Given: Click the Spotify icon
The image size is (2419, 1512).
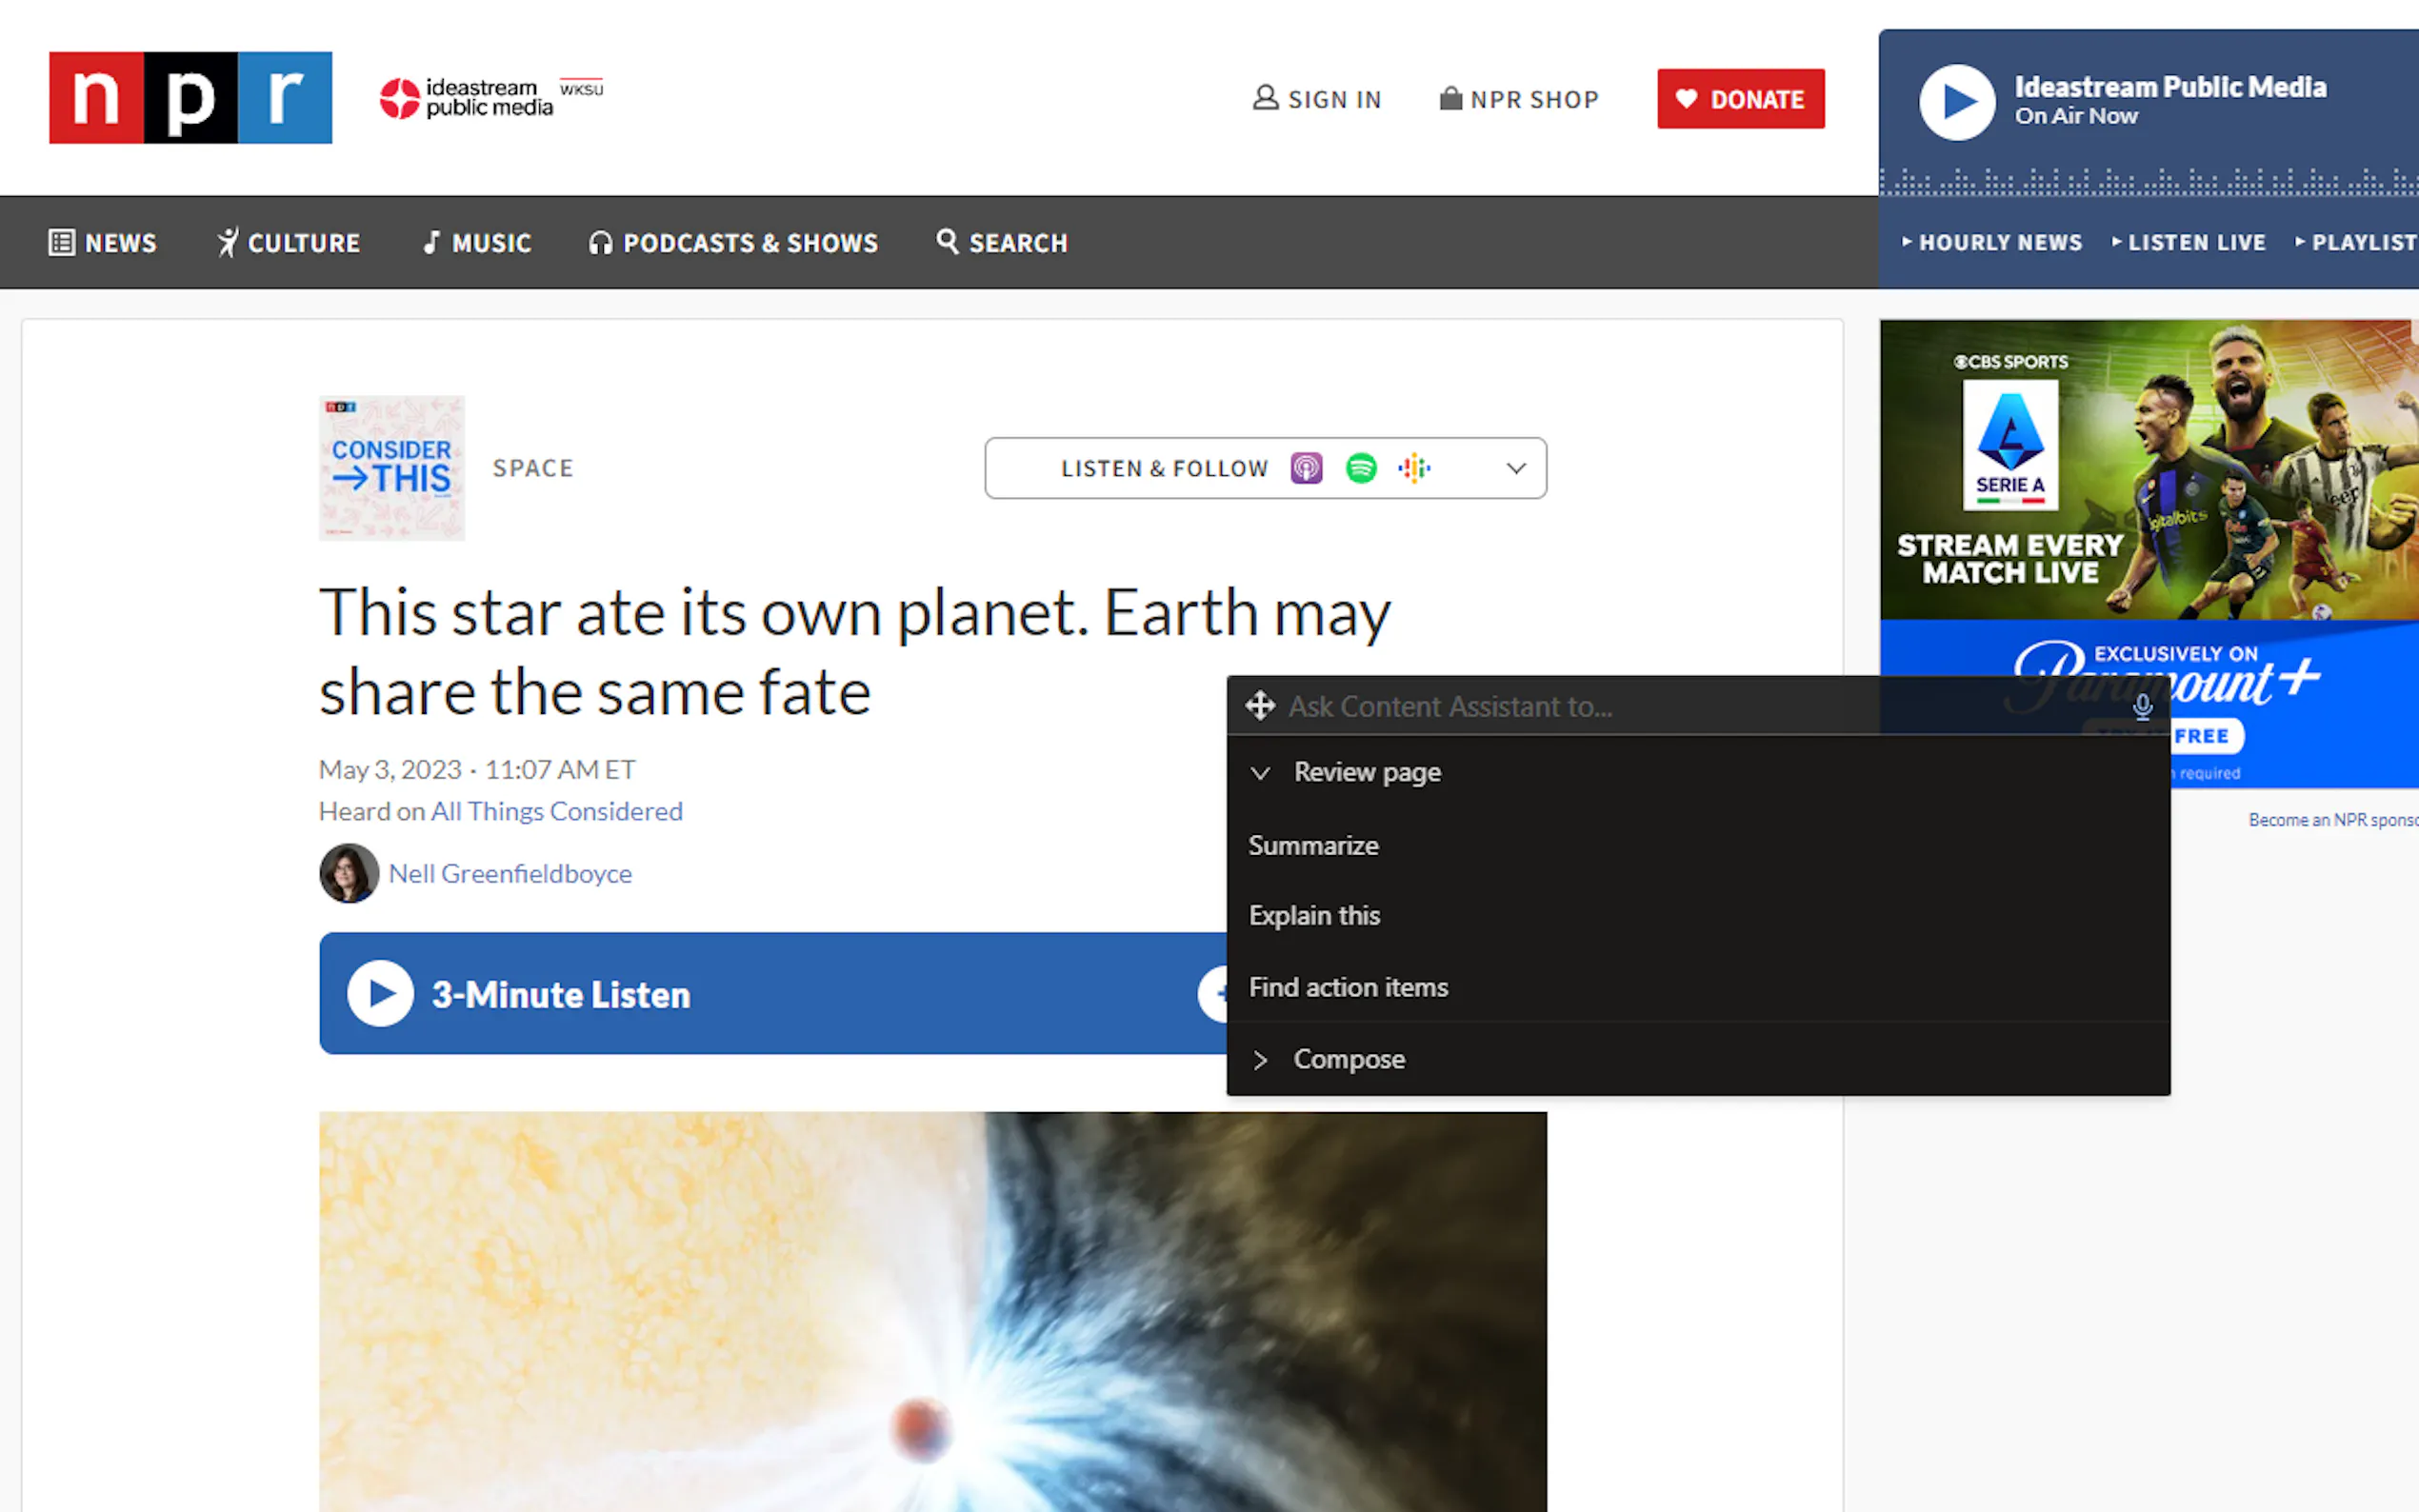Looking at the screenshot, I should (1360, 468).
